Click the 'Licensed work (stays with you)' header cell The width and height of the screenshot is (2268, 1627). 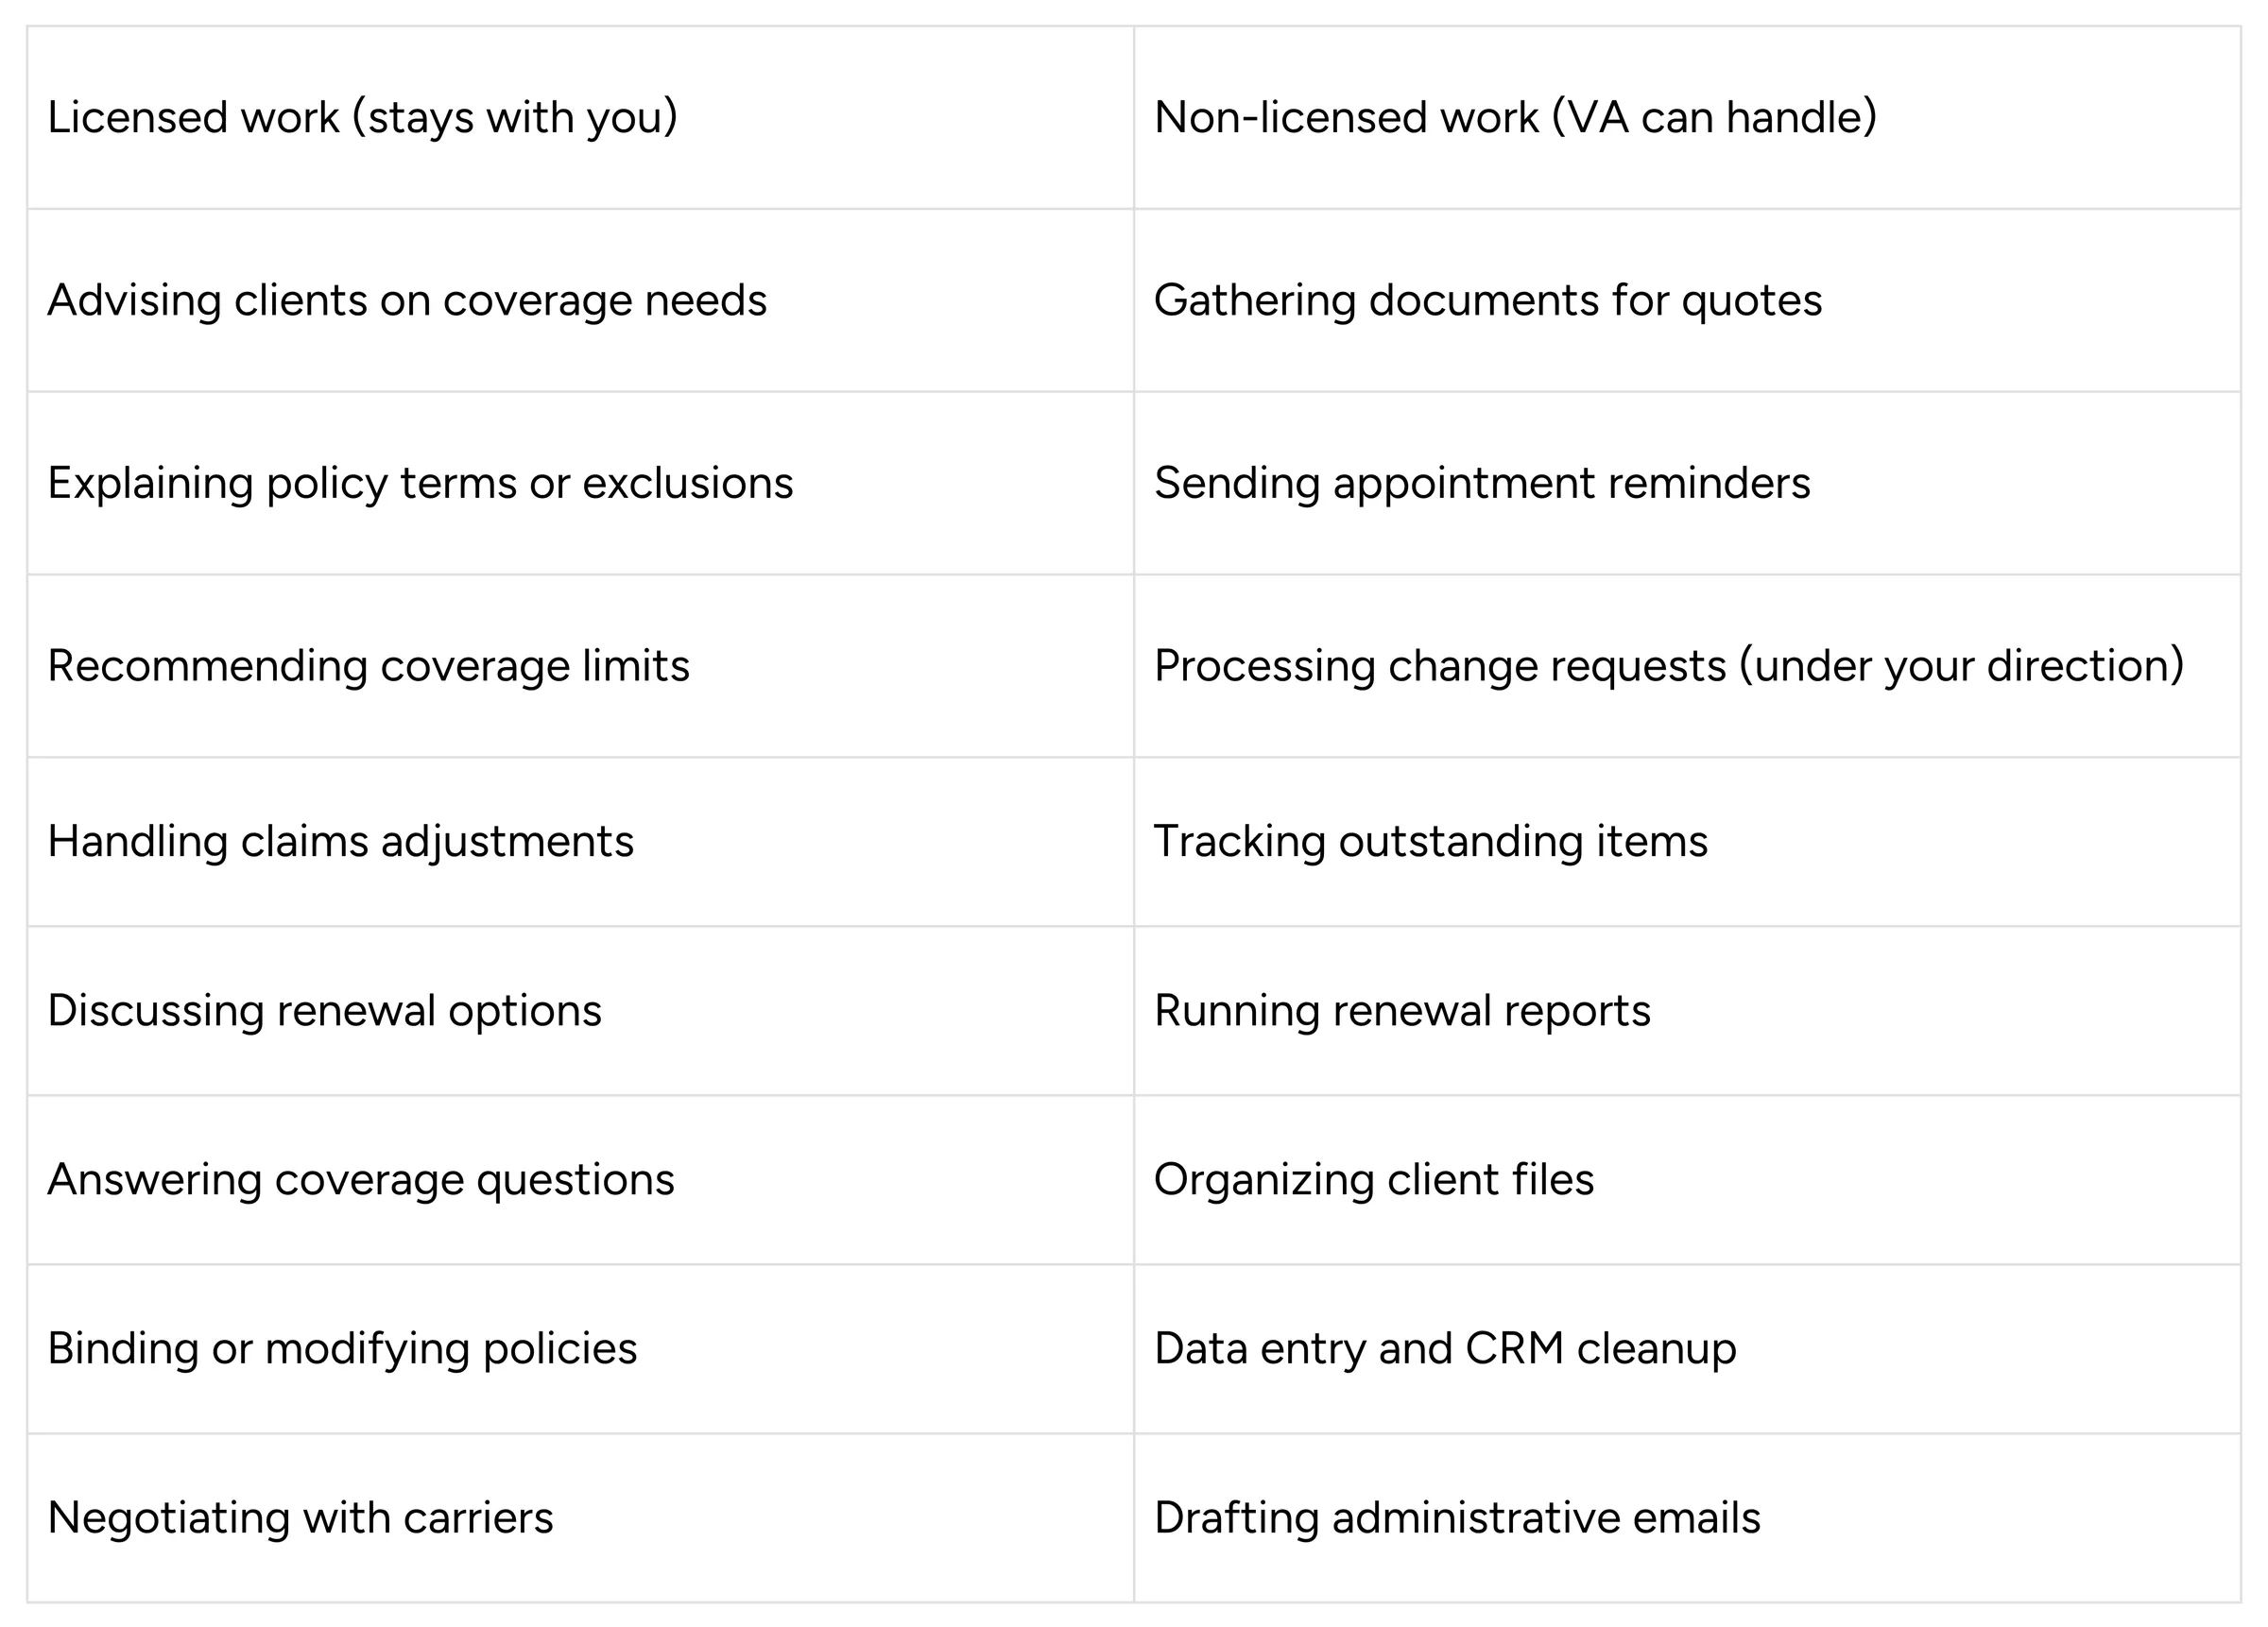pos(580,117)
